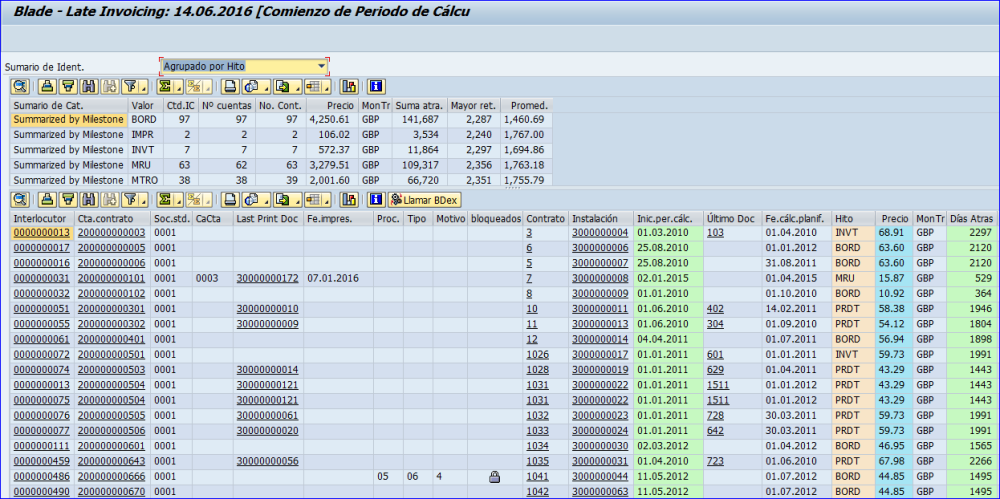Show graphic chart icon in summary toolbar
Image resolution: width=1000 pixels, height=499 pixels.
pyautogui.click(x=349, y=86)
